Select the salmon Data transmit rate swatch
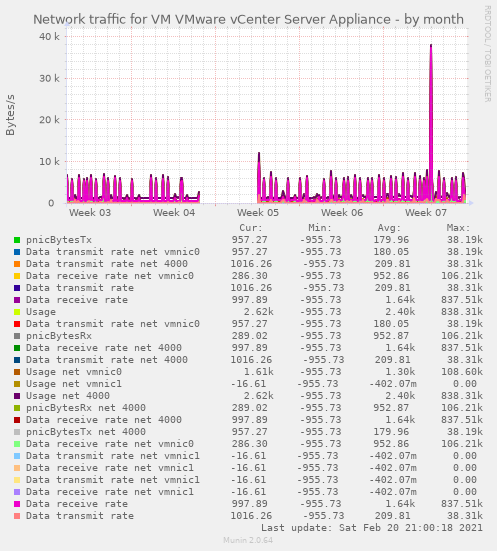 pos(17,516)
